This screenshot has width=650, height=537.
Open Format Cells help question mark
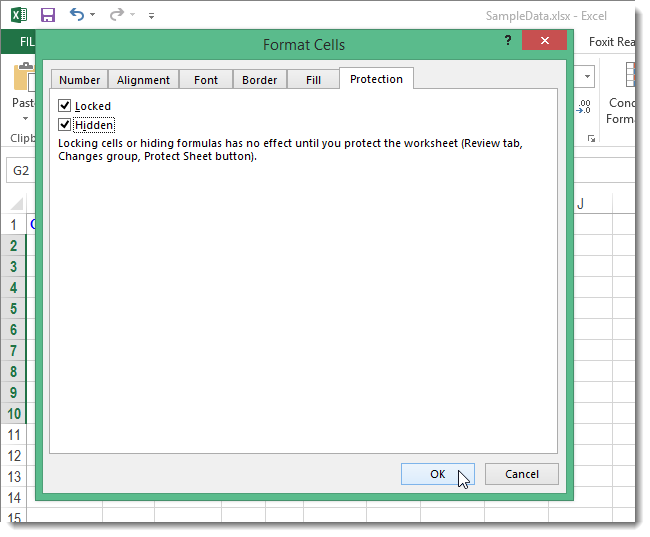[508, 41]
